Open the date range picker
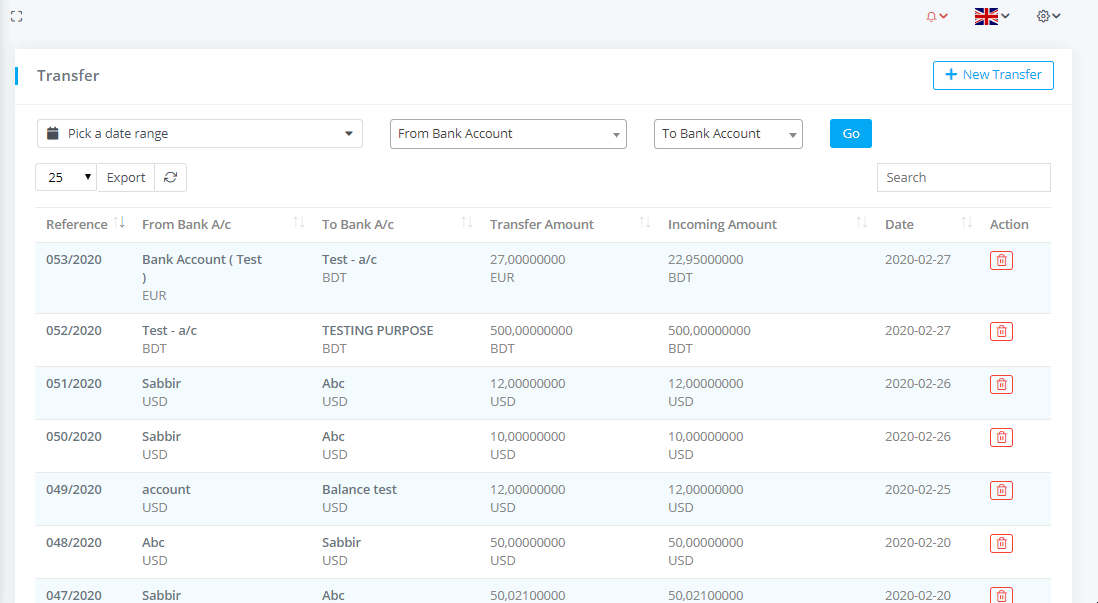 click(x=199, y=134)
